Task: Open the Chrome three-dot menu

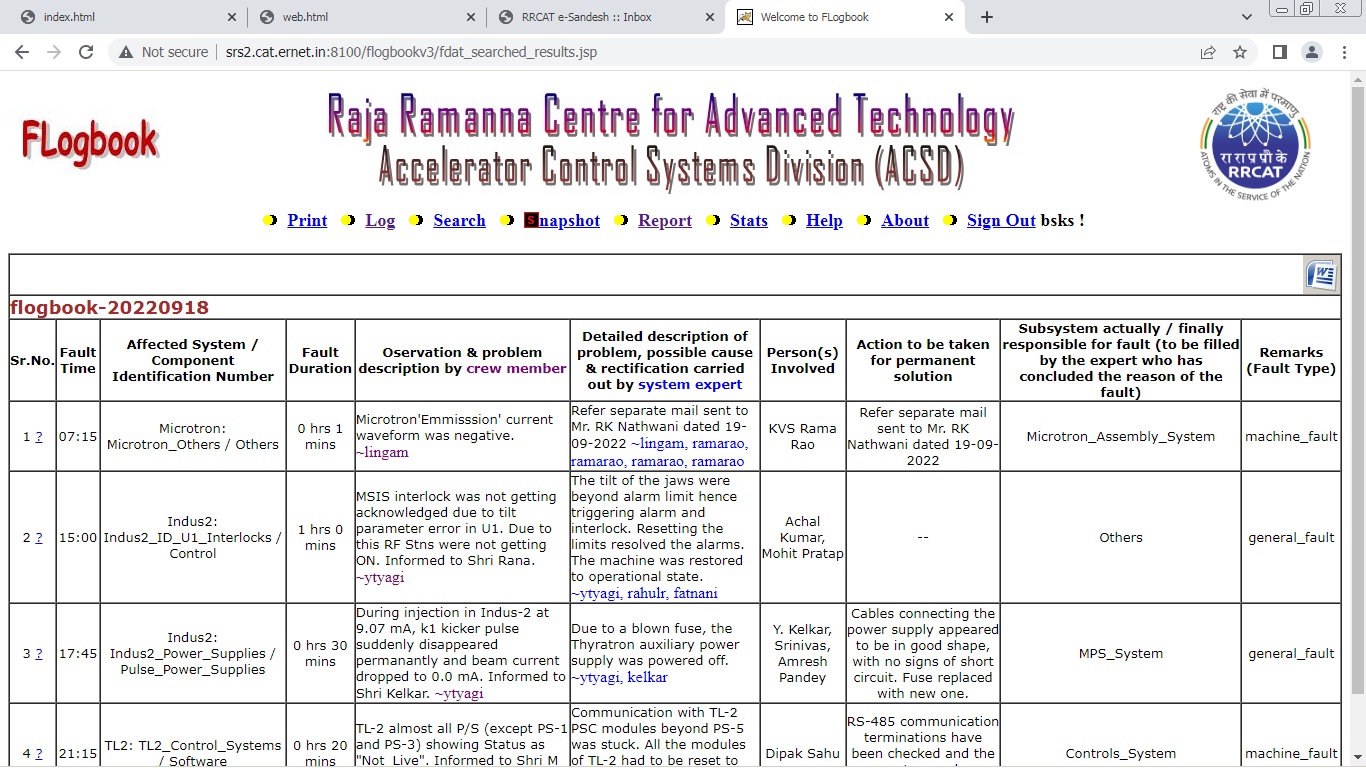Action: click(x=1343, y=52)
